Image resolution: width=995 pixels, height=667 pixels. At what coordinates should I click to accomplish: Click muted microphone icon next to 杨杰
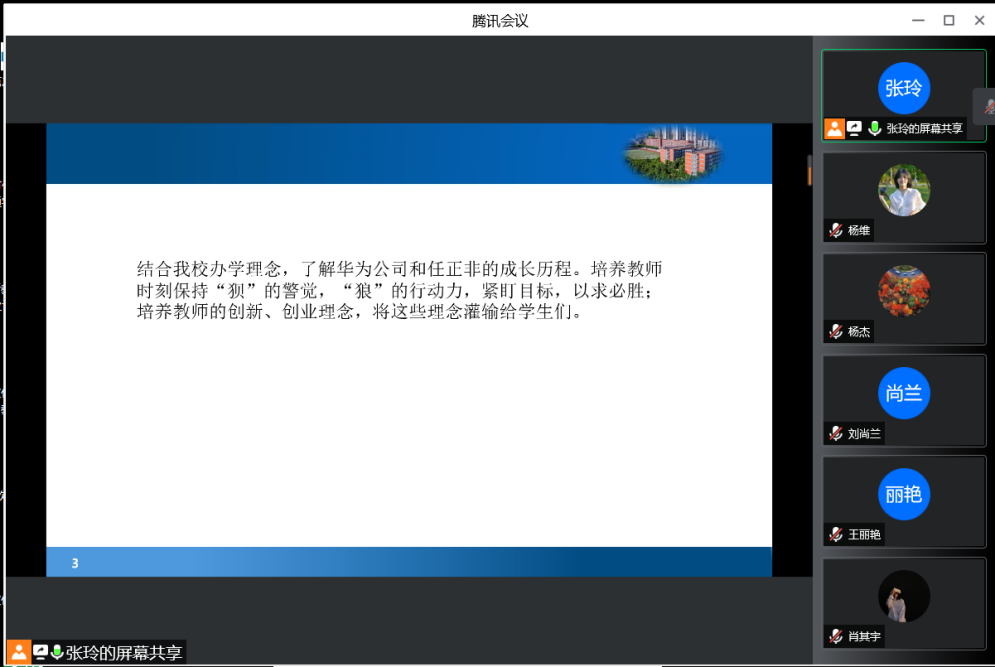835,332
